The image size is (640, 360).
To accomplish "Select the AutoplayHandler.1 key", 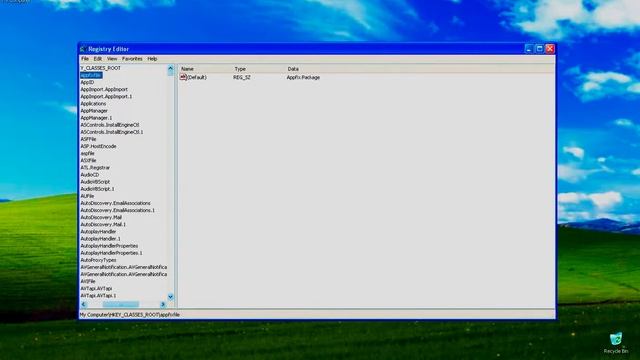I will tap(100, 238).
